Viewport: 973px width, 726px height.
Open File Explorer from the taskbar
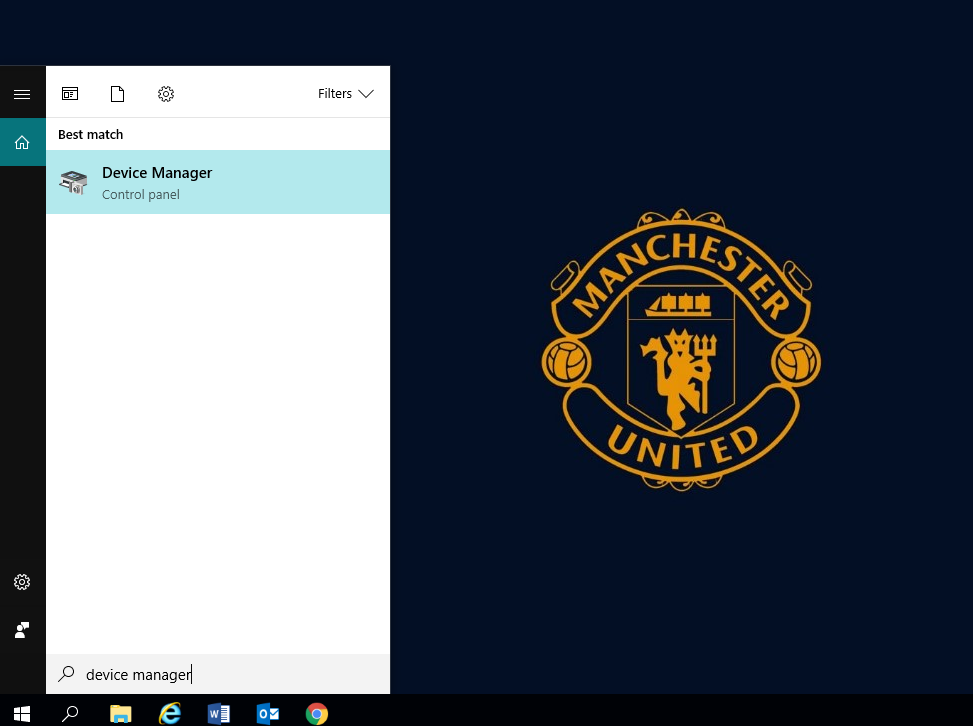tap(120, 713)
